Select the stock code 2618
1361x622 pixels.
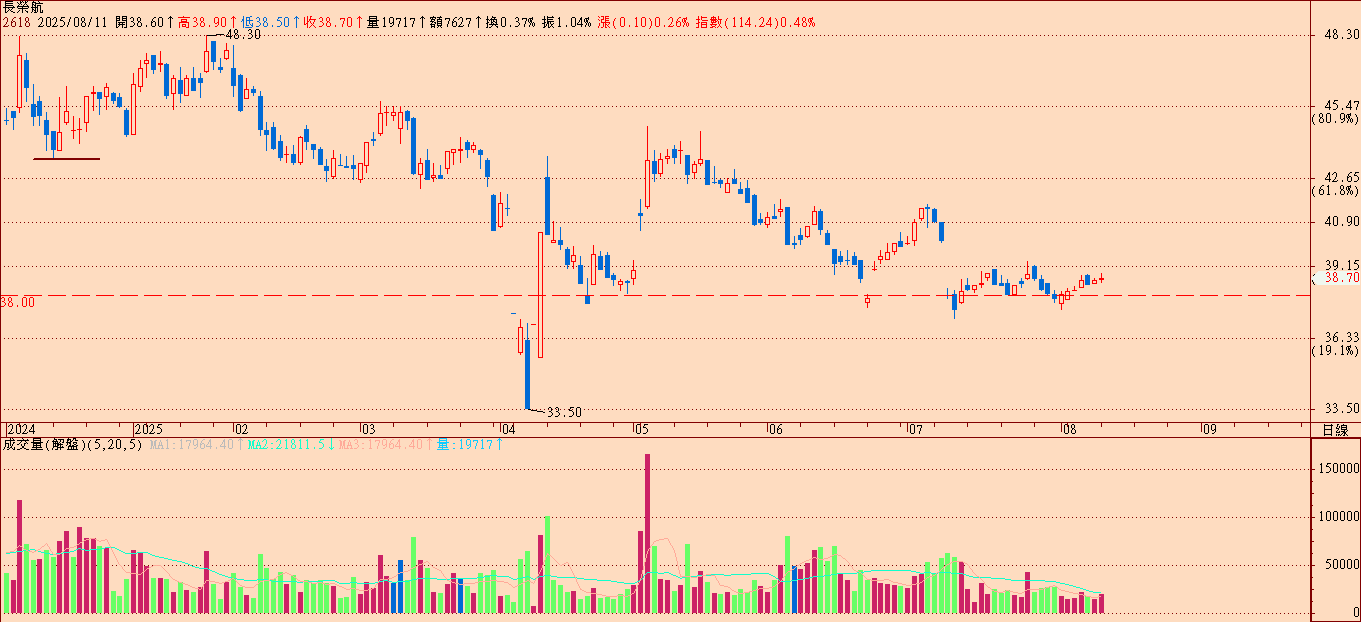click(x=16, y=21)
